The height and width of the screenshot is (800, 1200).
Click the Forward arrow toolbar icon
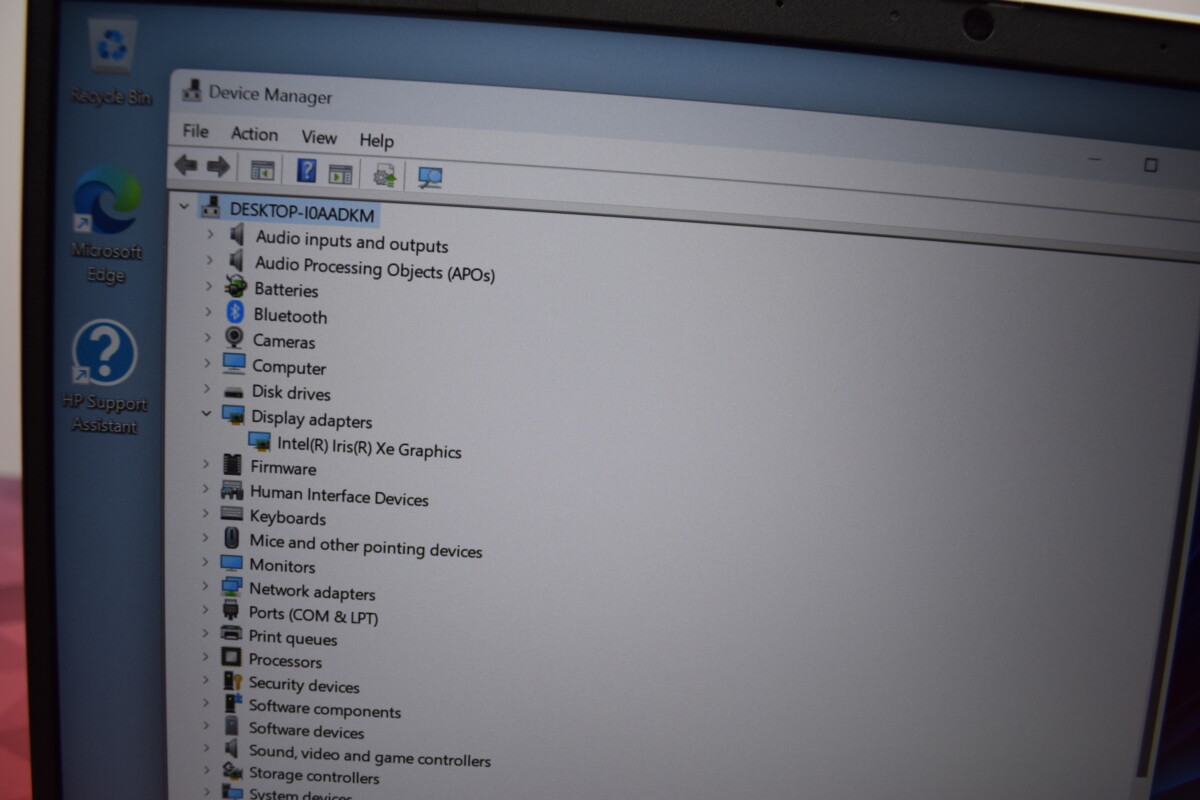(218, 167)
